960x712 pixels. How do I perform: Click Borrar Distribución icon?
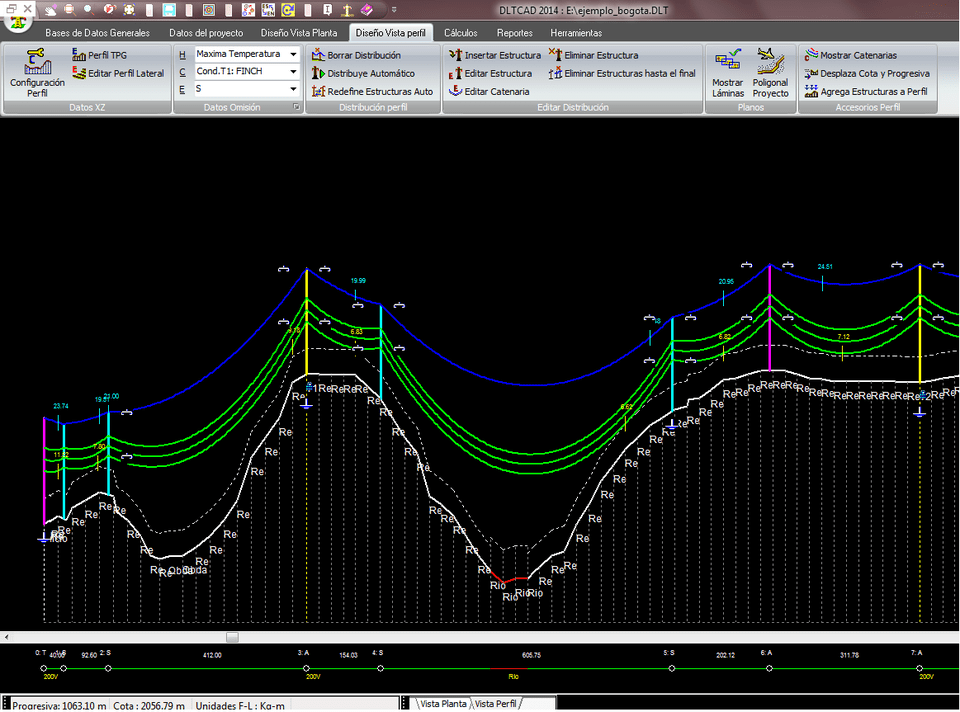[319, 56]
